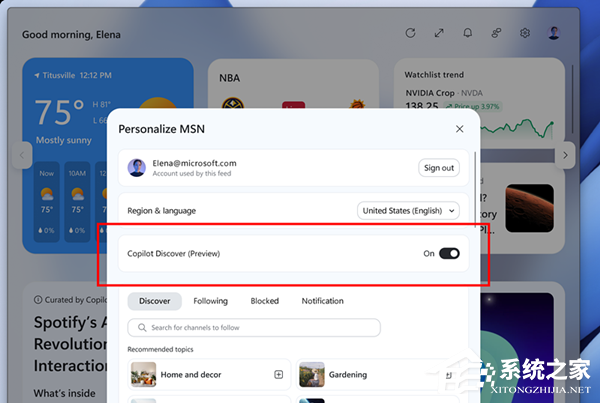Screen dimensions: 600x403
Task: Click the next widgets arrow on right
Action: [565, 155]
